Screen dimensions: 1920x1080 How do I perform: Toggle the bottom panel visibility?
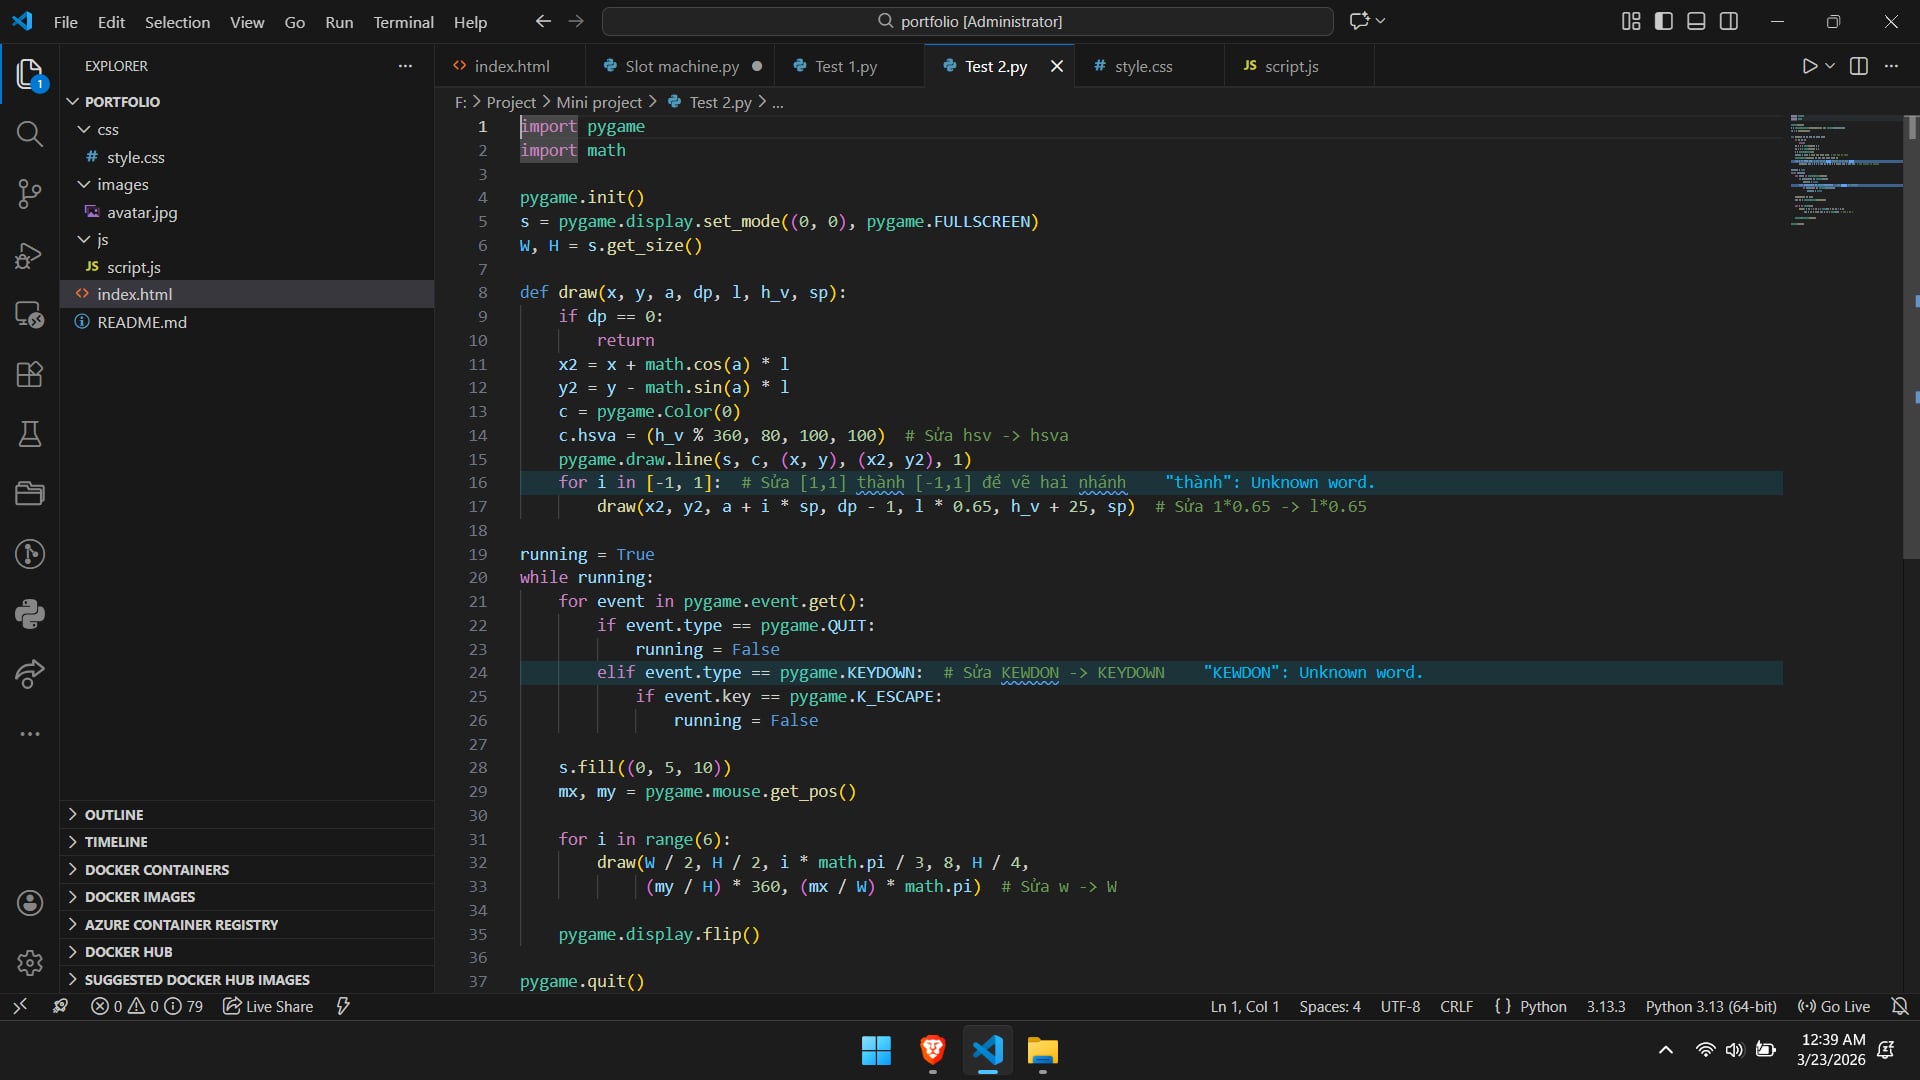click(x=1696, y=20)
